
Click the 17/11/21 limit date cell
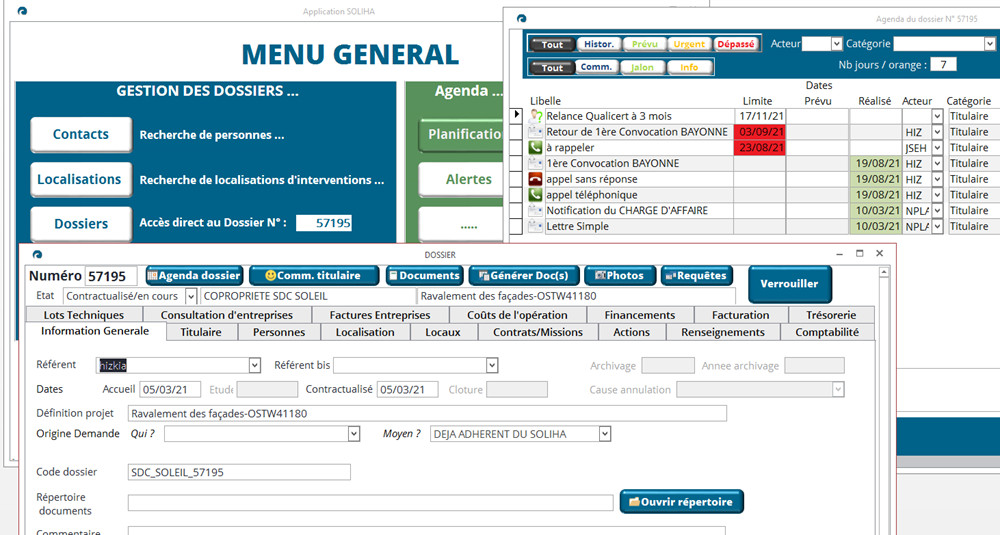(x=760, y=116)
